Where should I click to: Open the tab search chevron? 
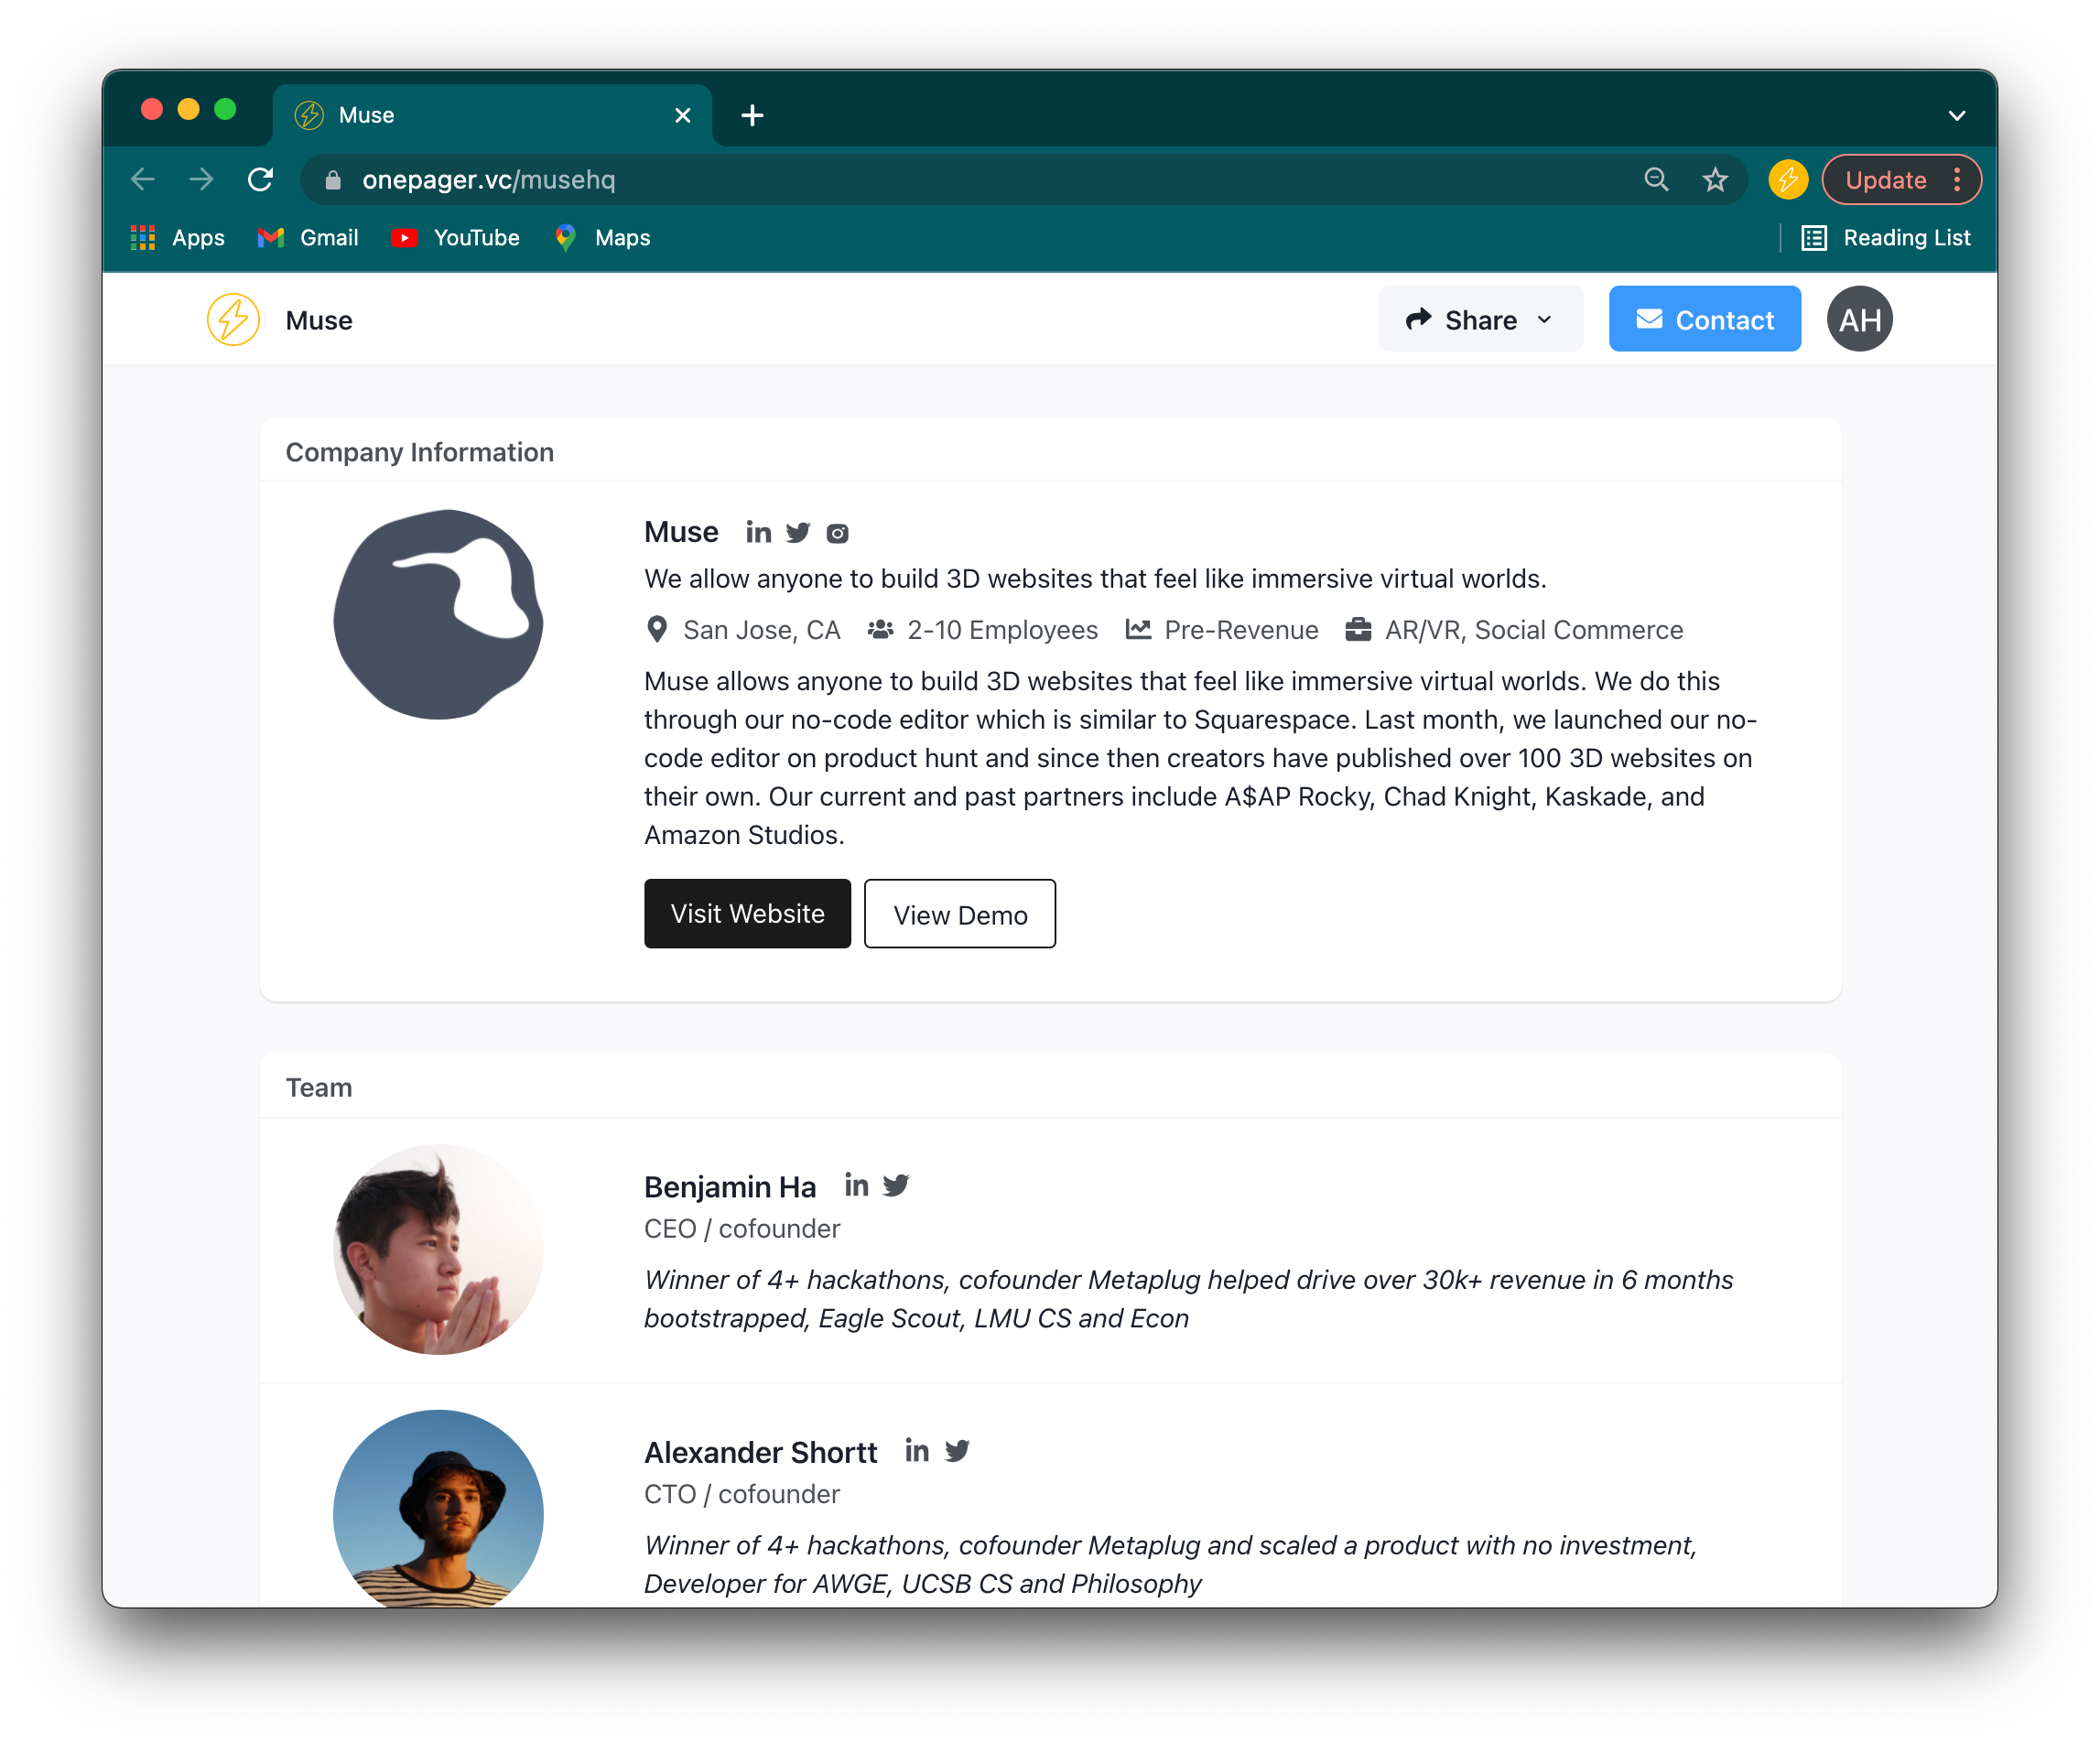pos(1957,116)
